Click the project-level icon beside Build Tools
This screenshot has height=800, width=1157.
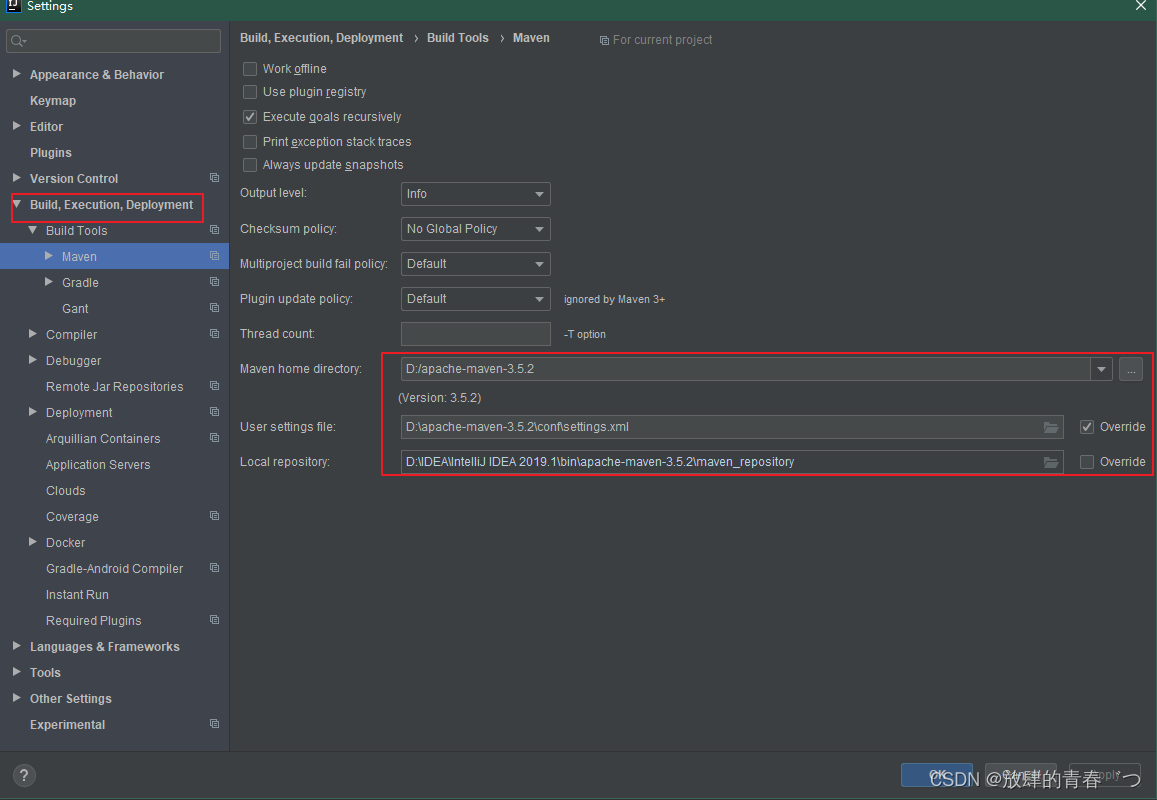point(215,230)
